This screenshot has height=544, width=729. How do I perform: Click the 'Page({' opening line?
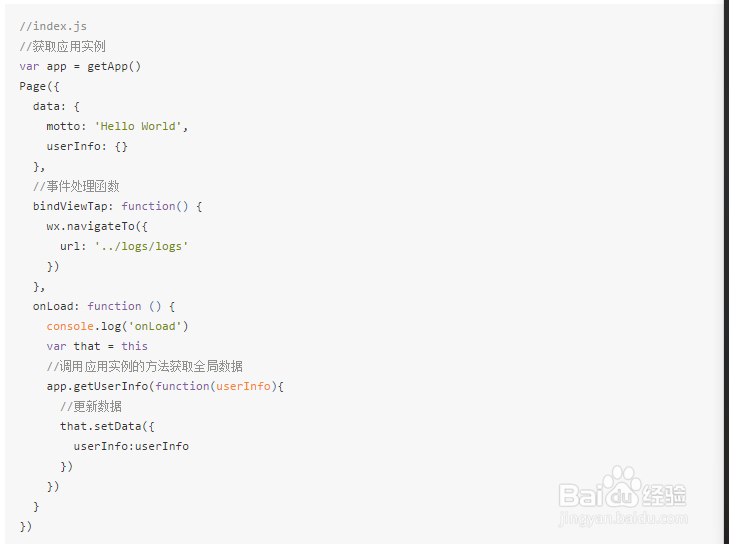pyautogui.click(x=39, y=86)
